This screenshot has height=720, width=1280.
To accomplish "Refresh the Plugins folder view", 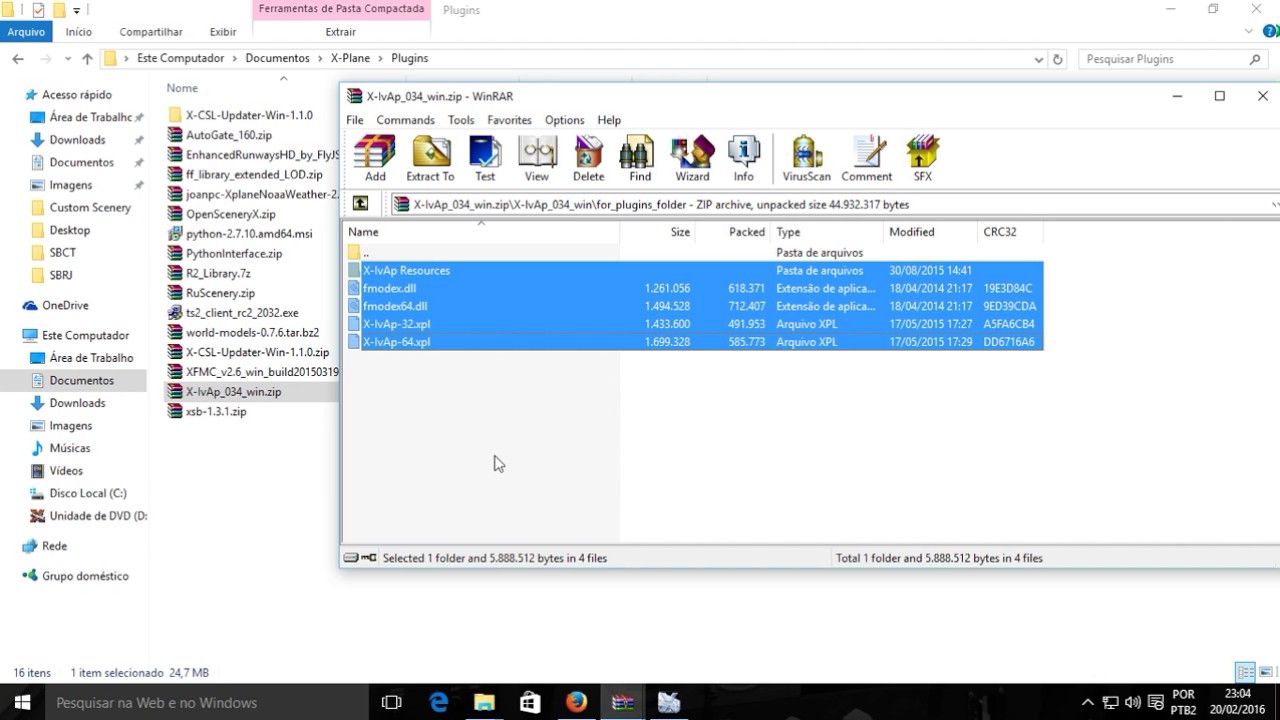I will point(1059,59).
